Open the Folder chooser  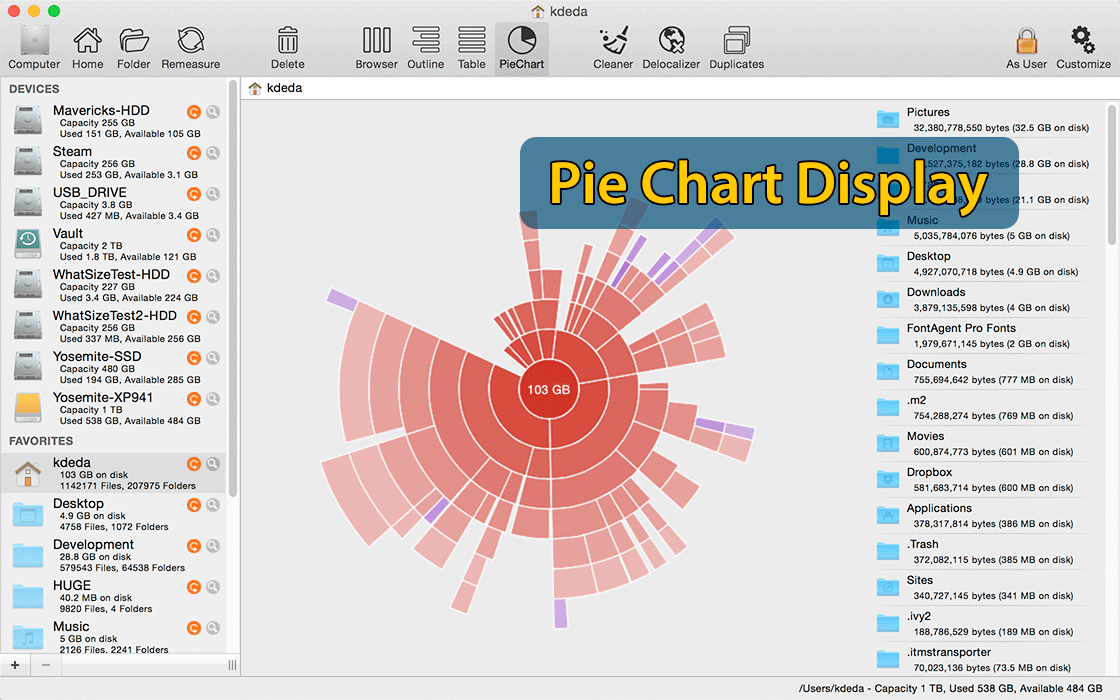point(133,47)
